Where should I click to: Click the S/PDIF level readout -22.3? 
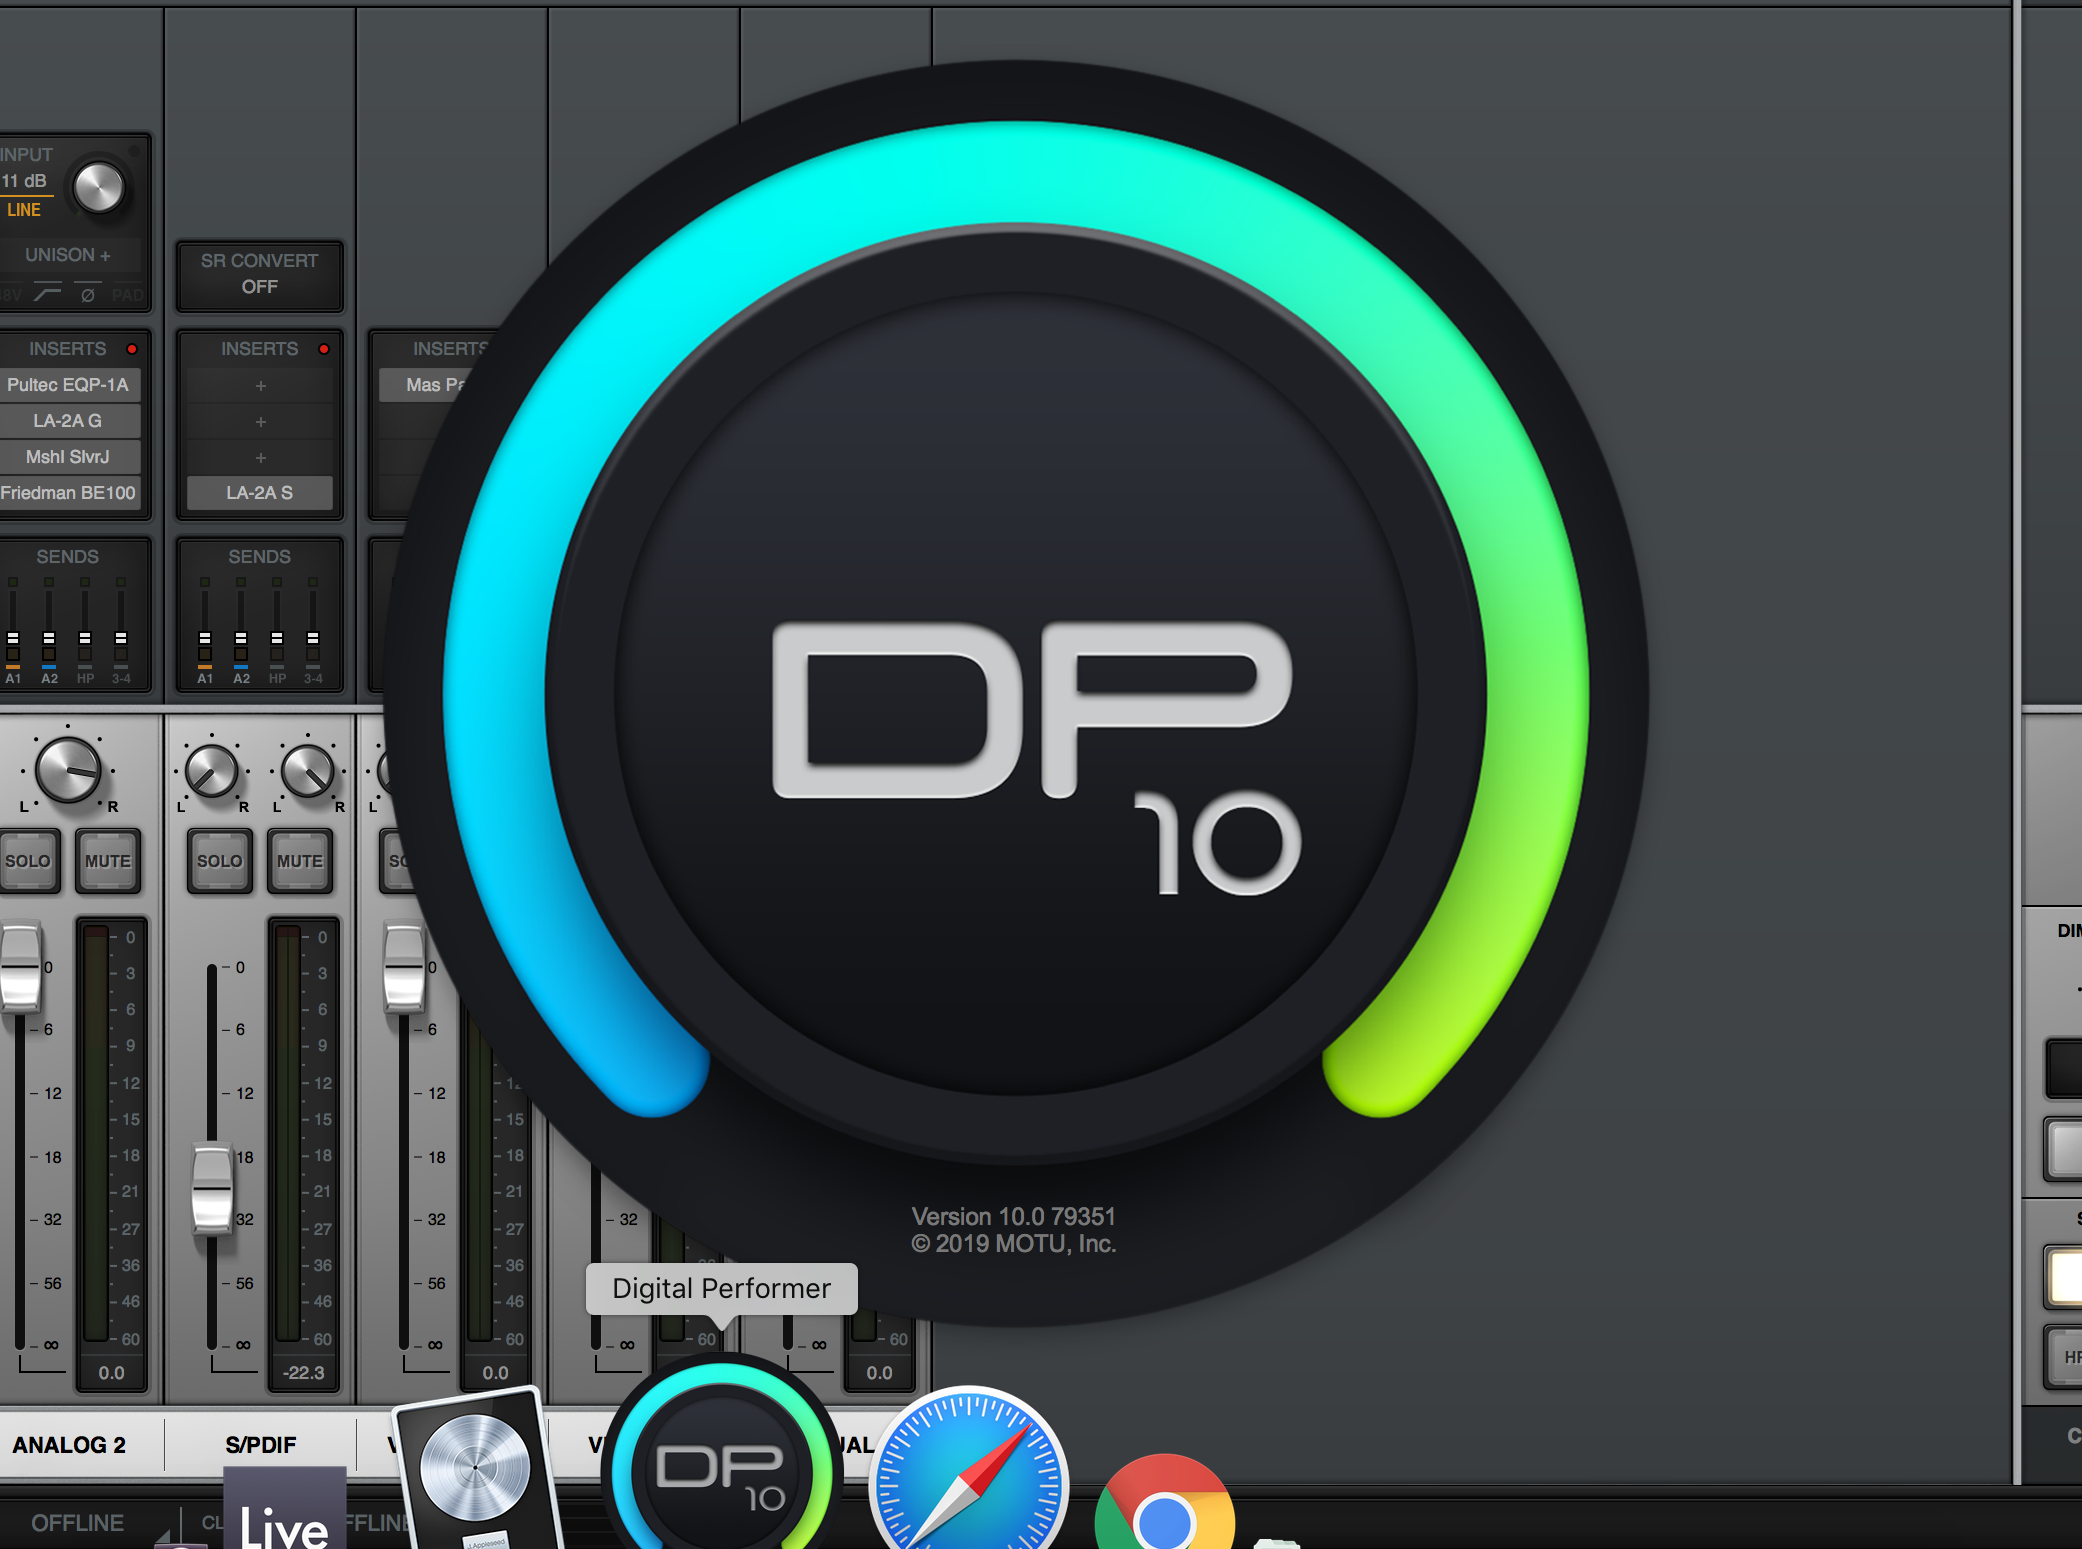(x=304, y=1373)
